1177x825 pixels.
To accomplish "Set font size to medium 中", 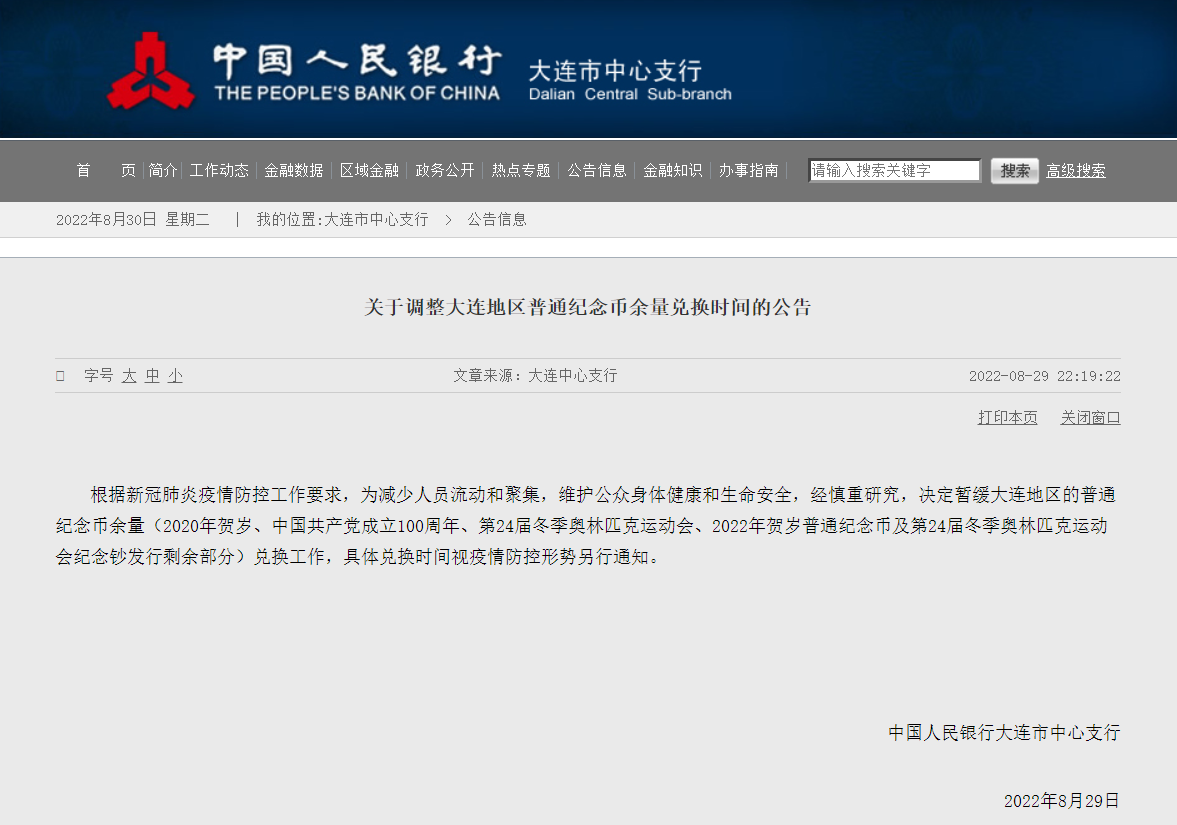I will (152, 376).
